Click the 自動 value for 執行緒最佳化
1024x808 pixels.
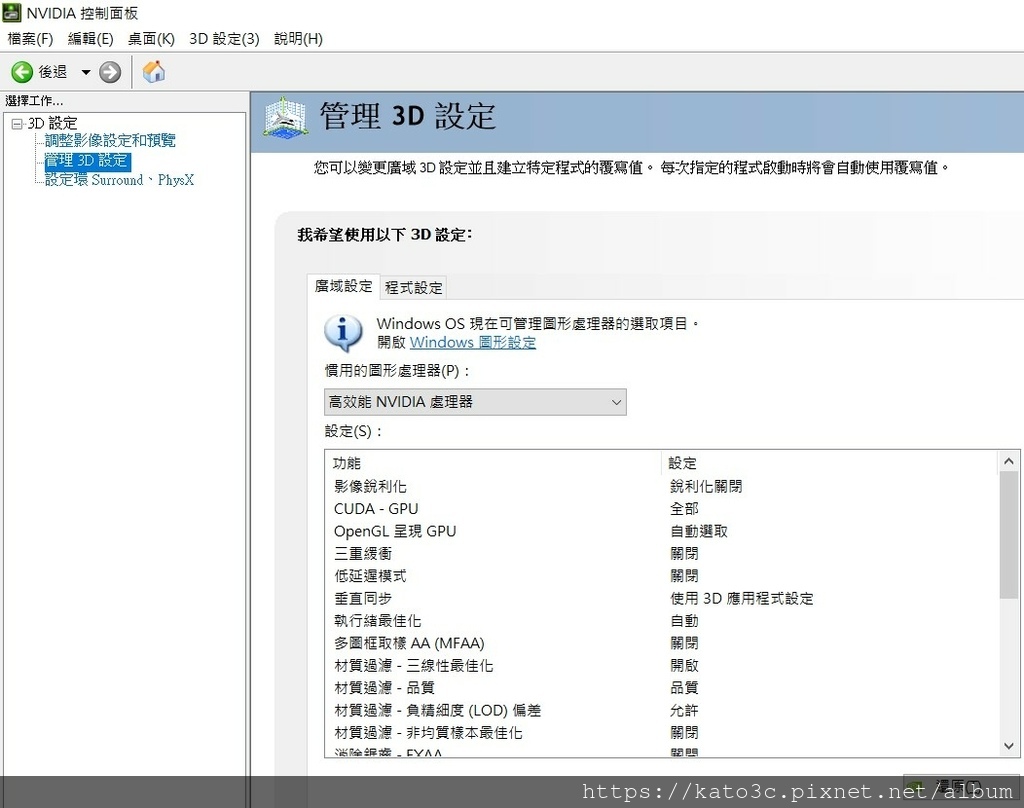pyautogui.click(x=684, y=621)
